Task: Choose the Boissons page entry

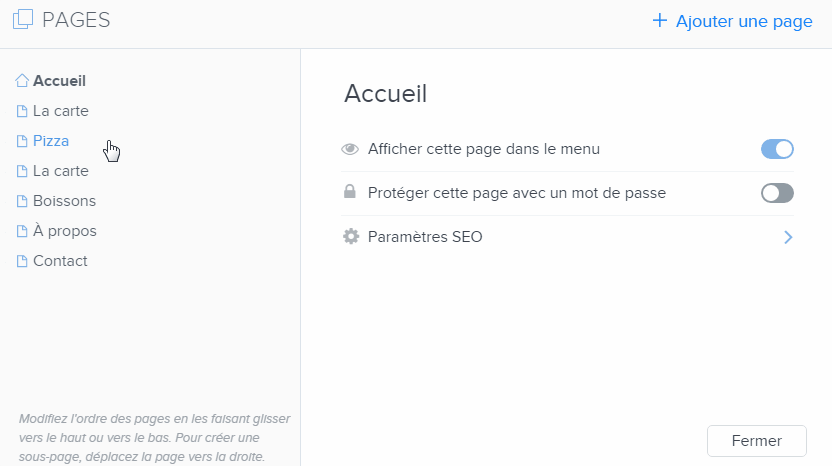Action: 64,201
